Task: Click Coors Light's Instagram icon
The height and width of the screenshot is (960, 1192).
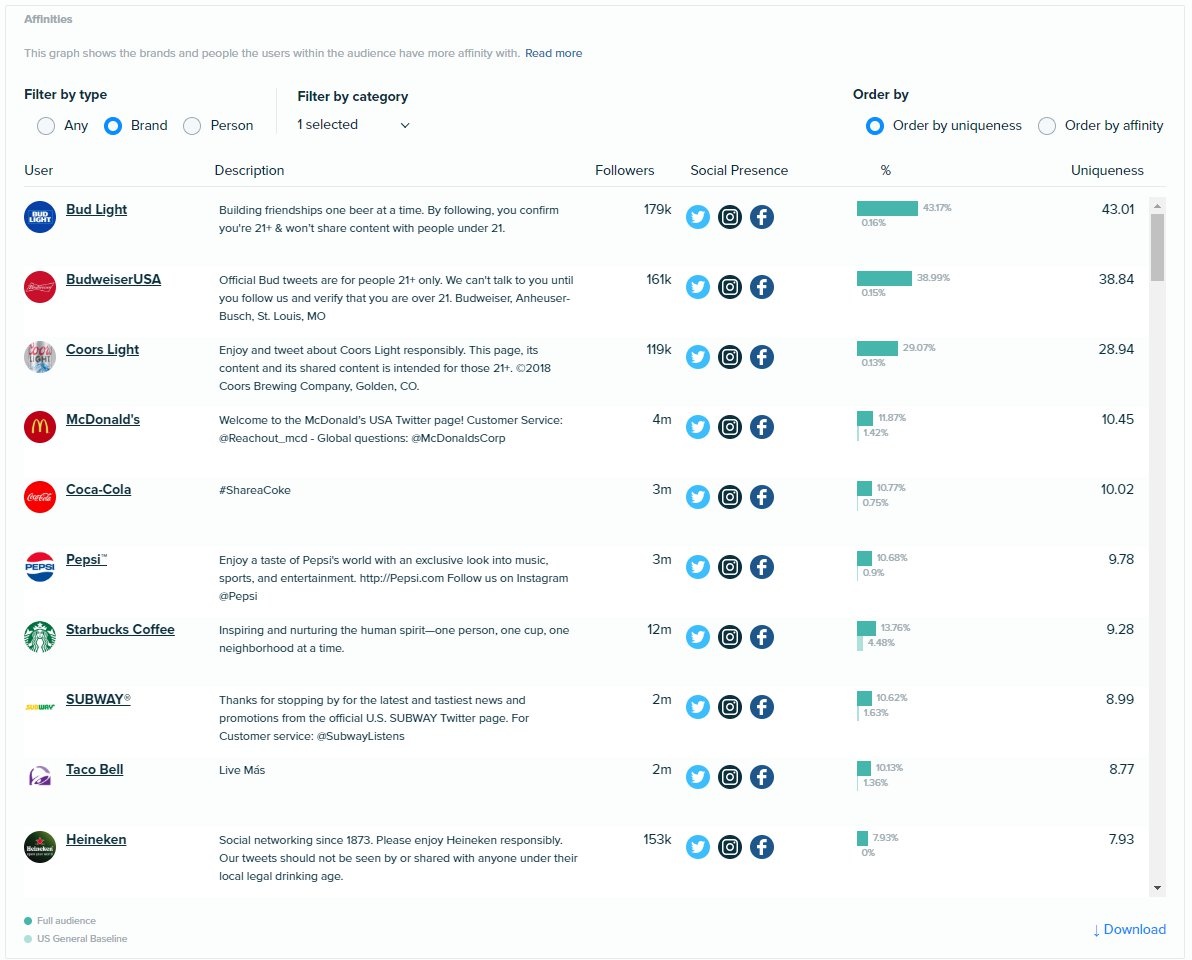Action: click(x=730, y=356)
